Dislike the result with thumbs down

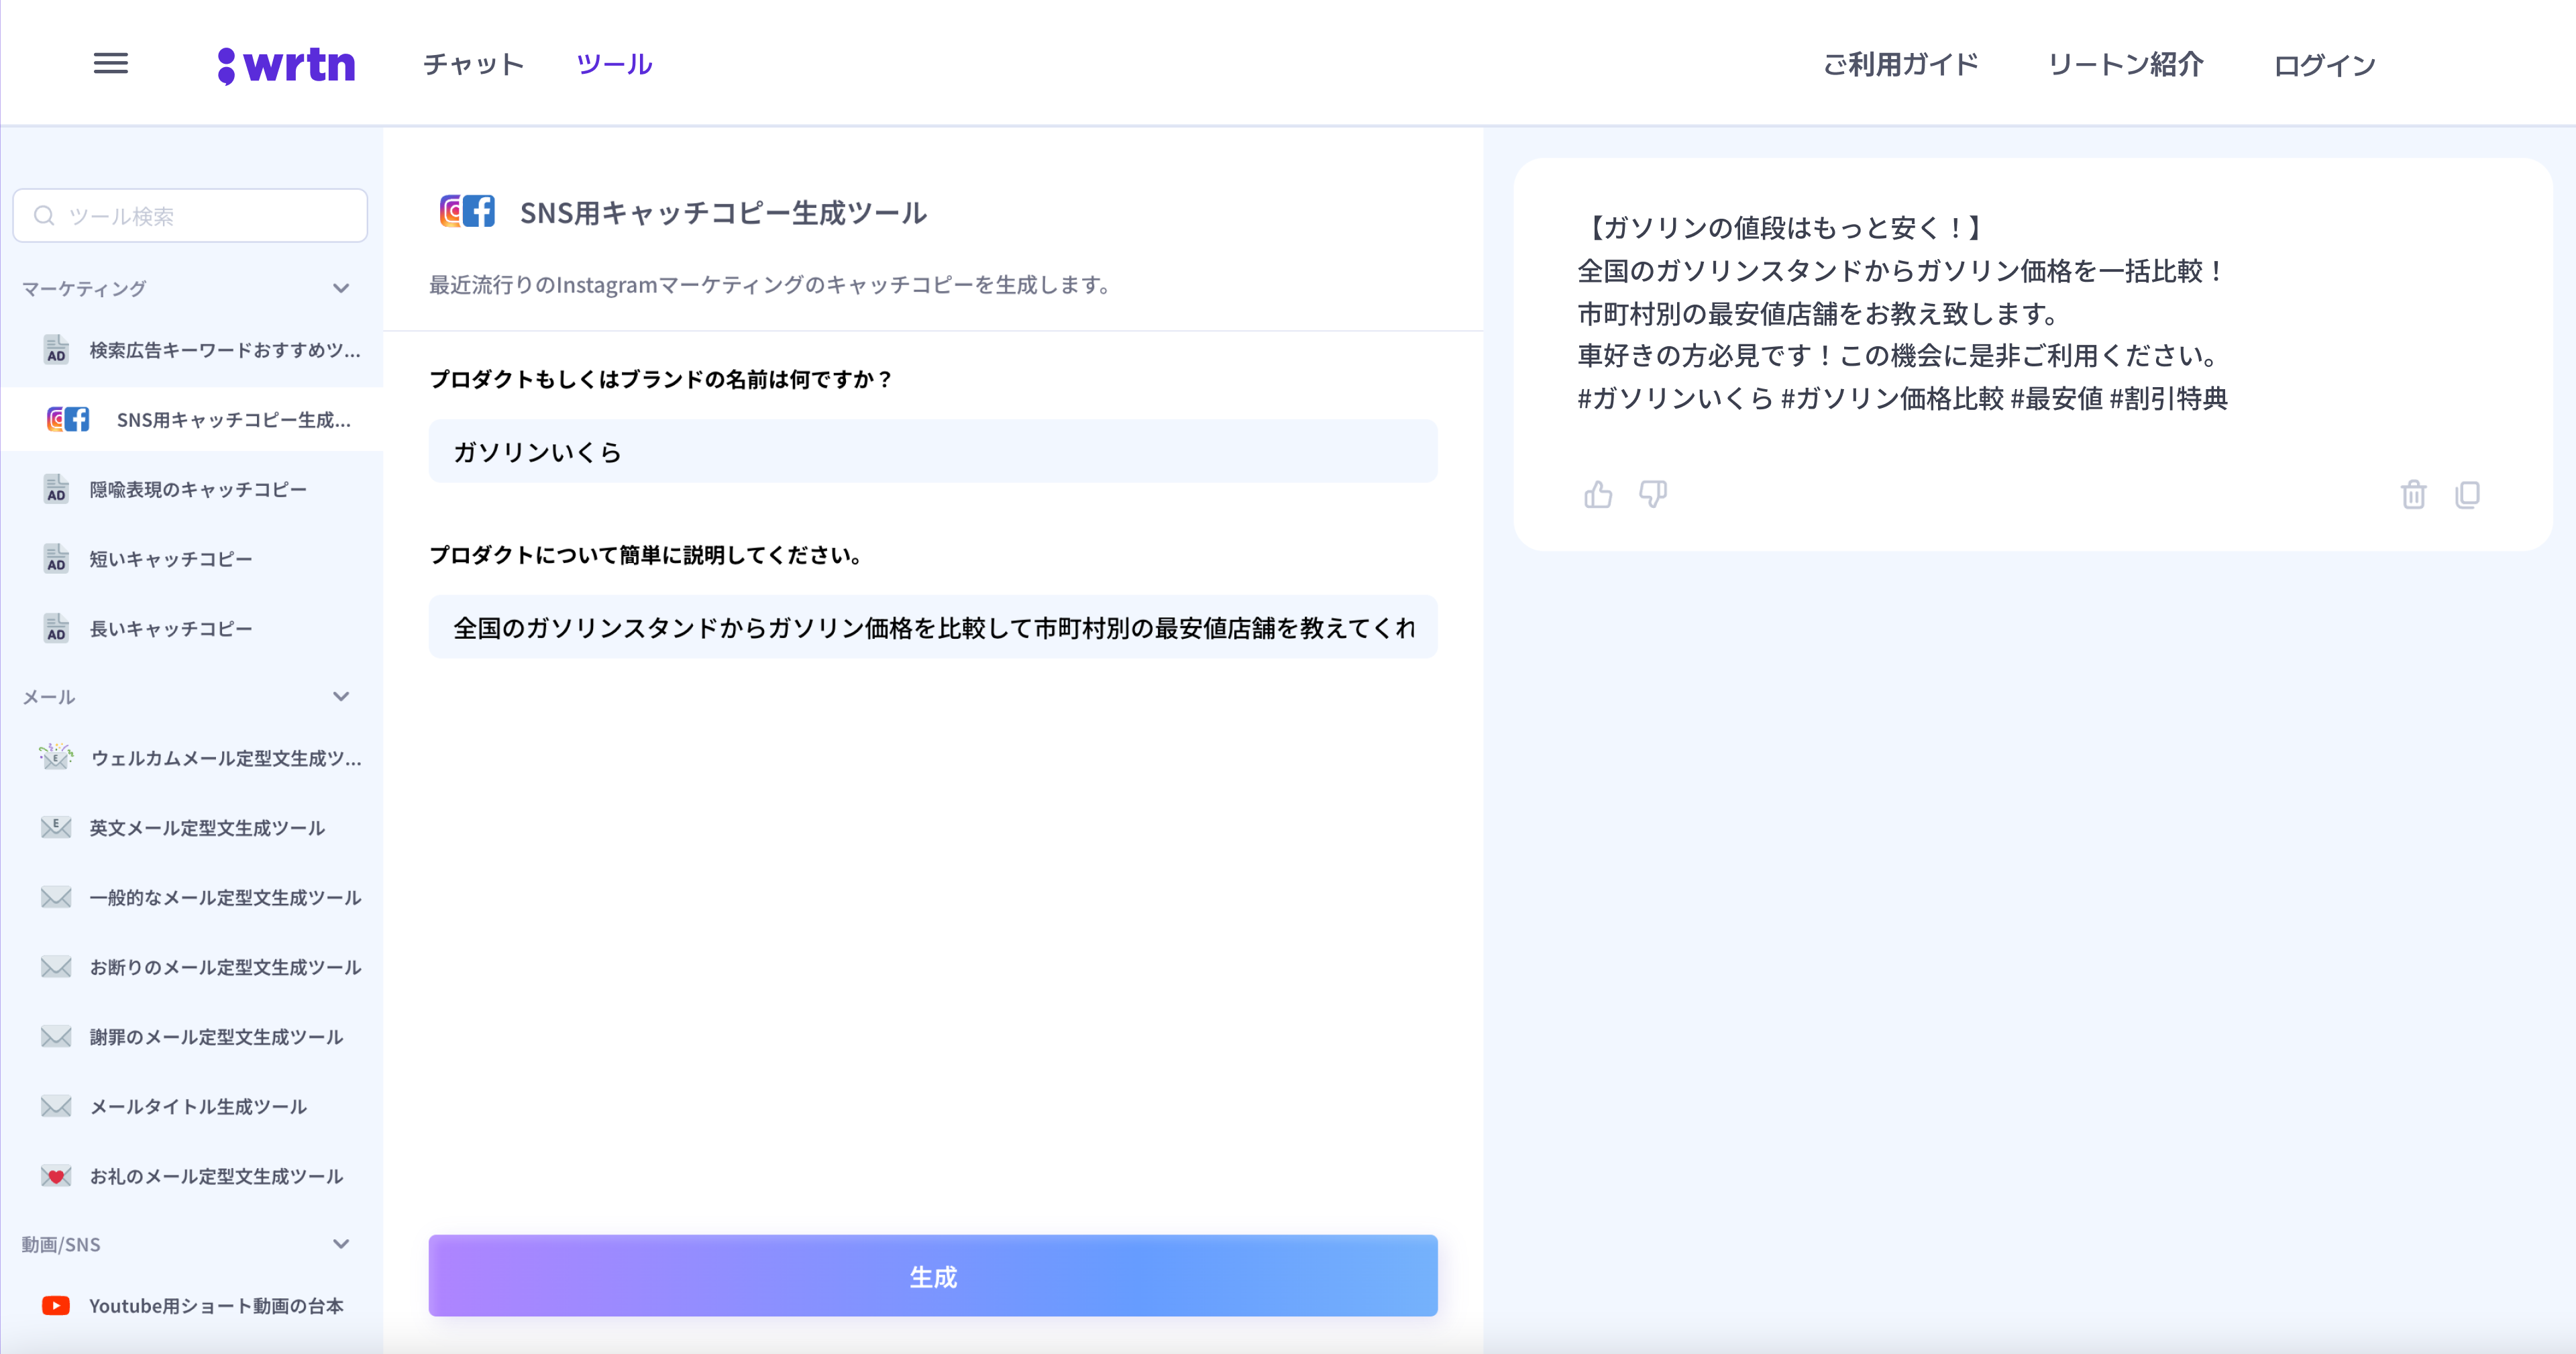(x=1652, y=494)
